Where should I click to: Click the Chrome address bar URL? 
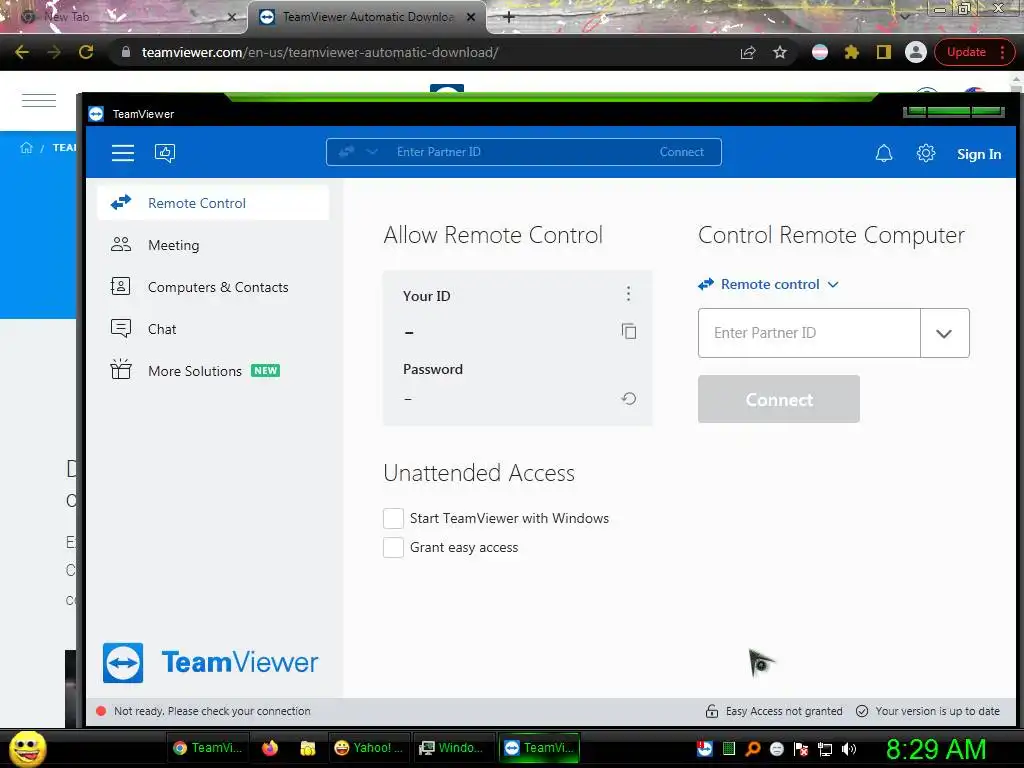320,52
